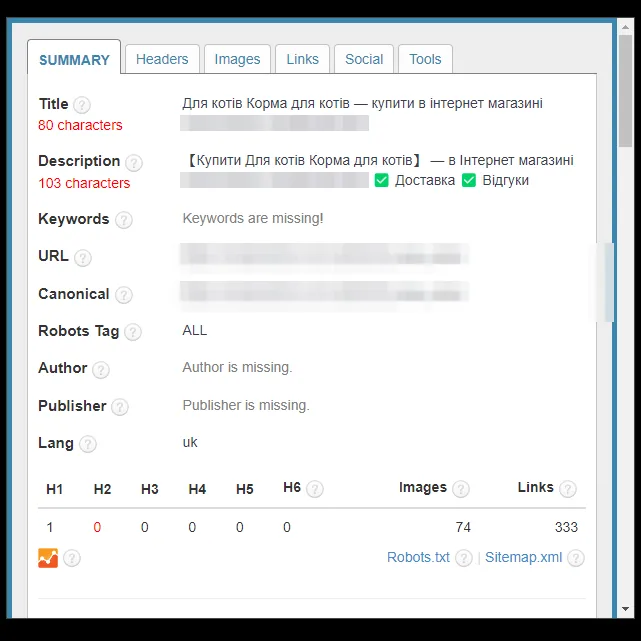Open the Sitemap.xml link
The image size is (641, 641).
tap(523, 557)
